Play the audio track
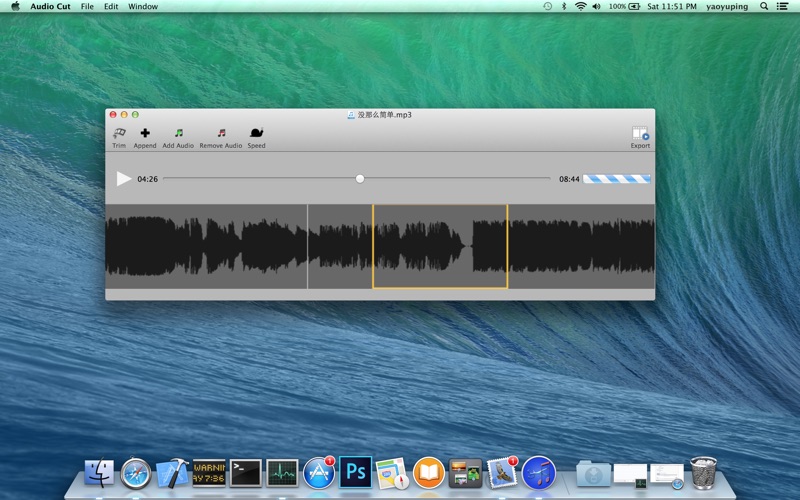The height and width of the screenshot is (500, 800). (123, 179)
